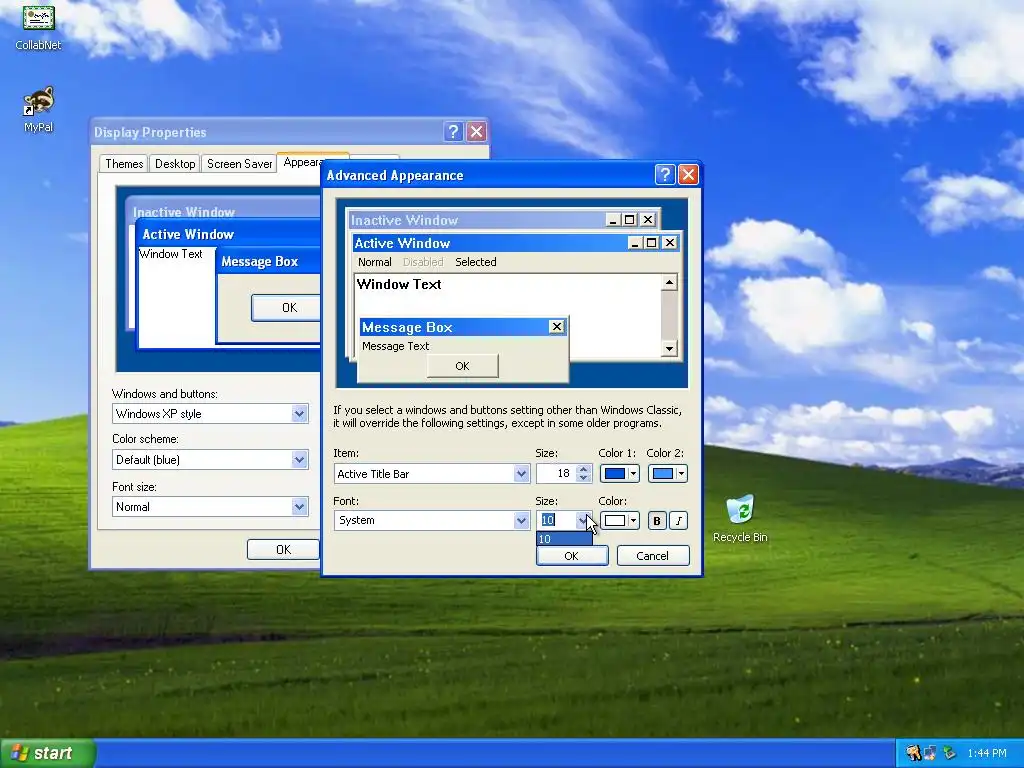This screenshot has width=1024, height=768.
Task: Click the first system tray icon
Action: (914, 753)
